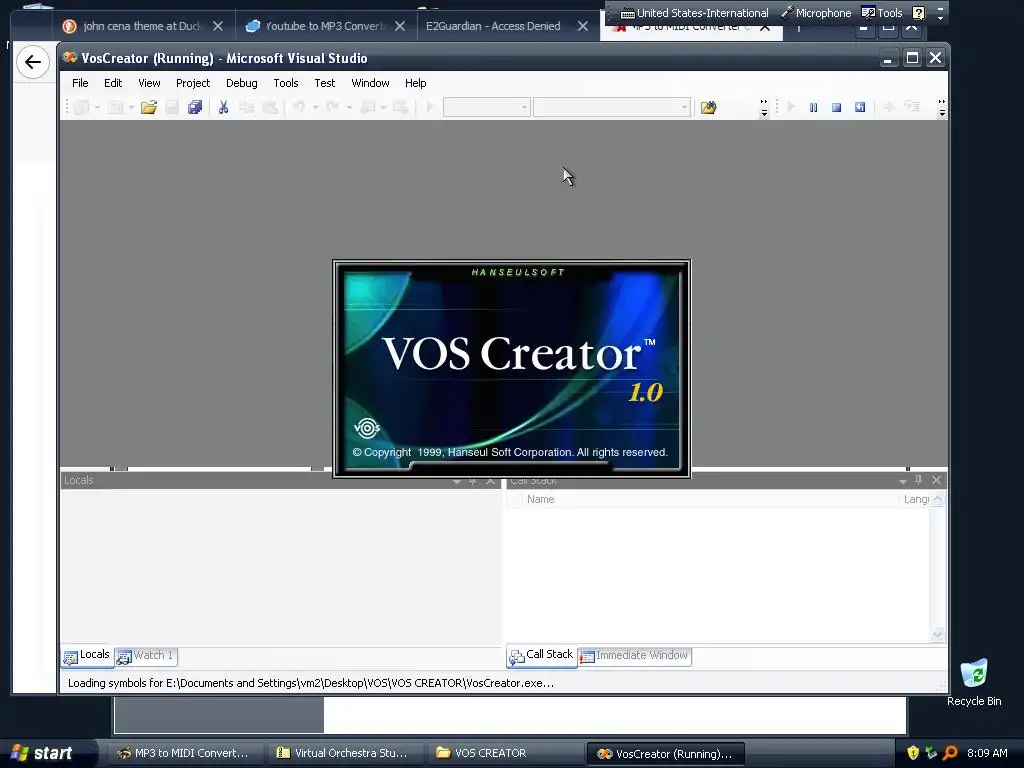Select the john cena theme browser tab

click(143, 26)
